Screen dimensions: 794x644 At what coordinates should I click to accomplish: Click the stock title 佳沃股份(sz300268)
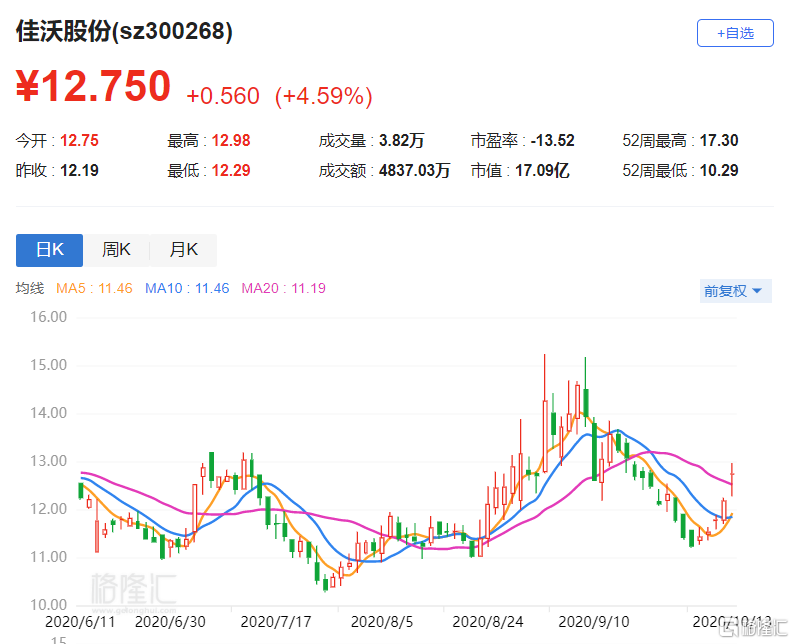[125, 31]
